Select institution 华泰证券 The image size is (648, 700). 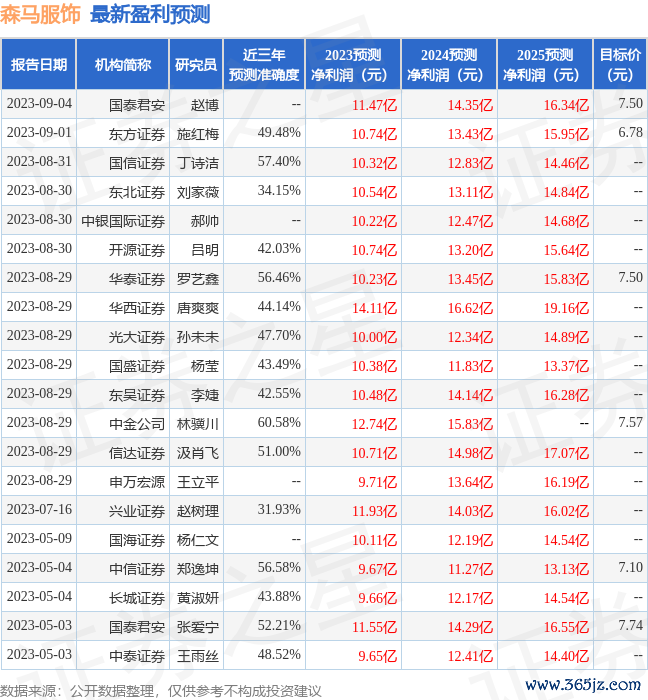137,279
